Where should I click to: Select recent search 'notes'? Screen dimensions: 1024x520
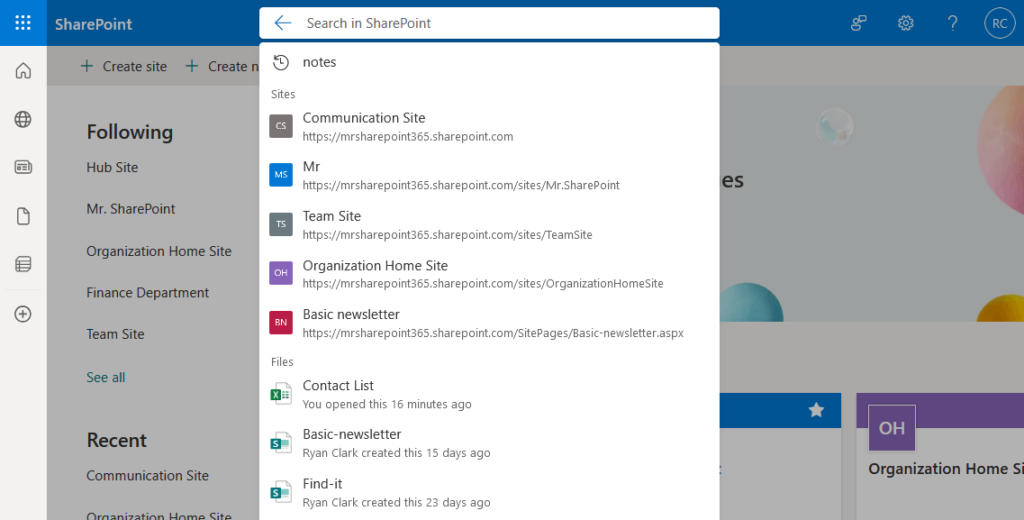(489, 62)
